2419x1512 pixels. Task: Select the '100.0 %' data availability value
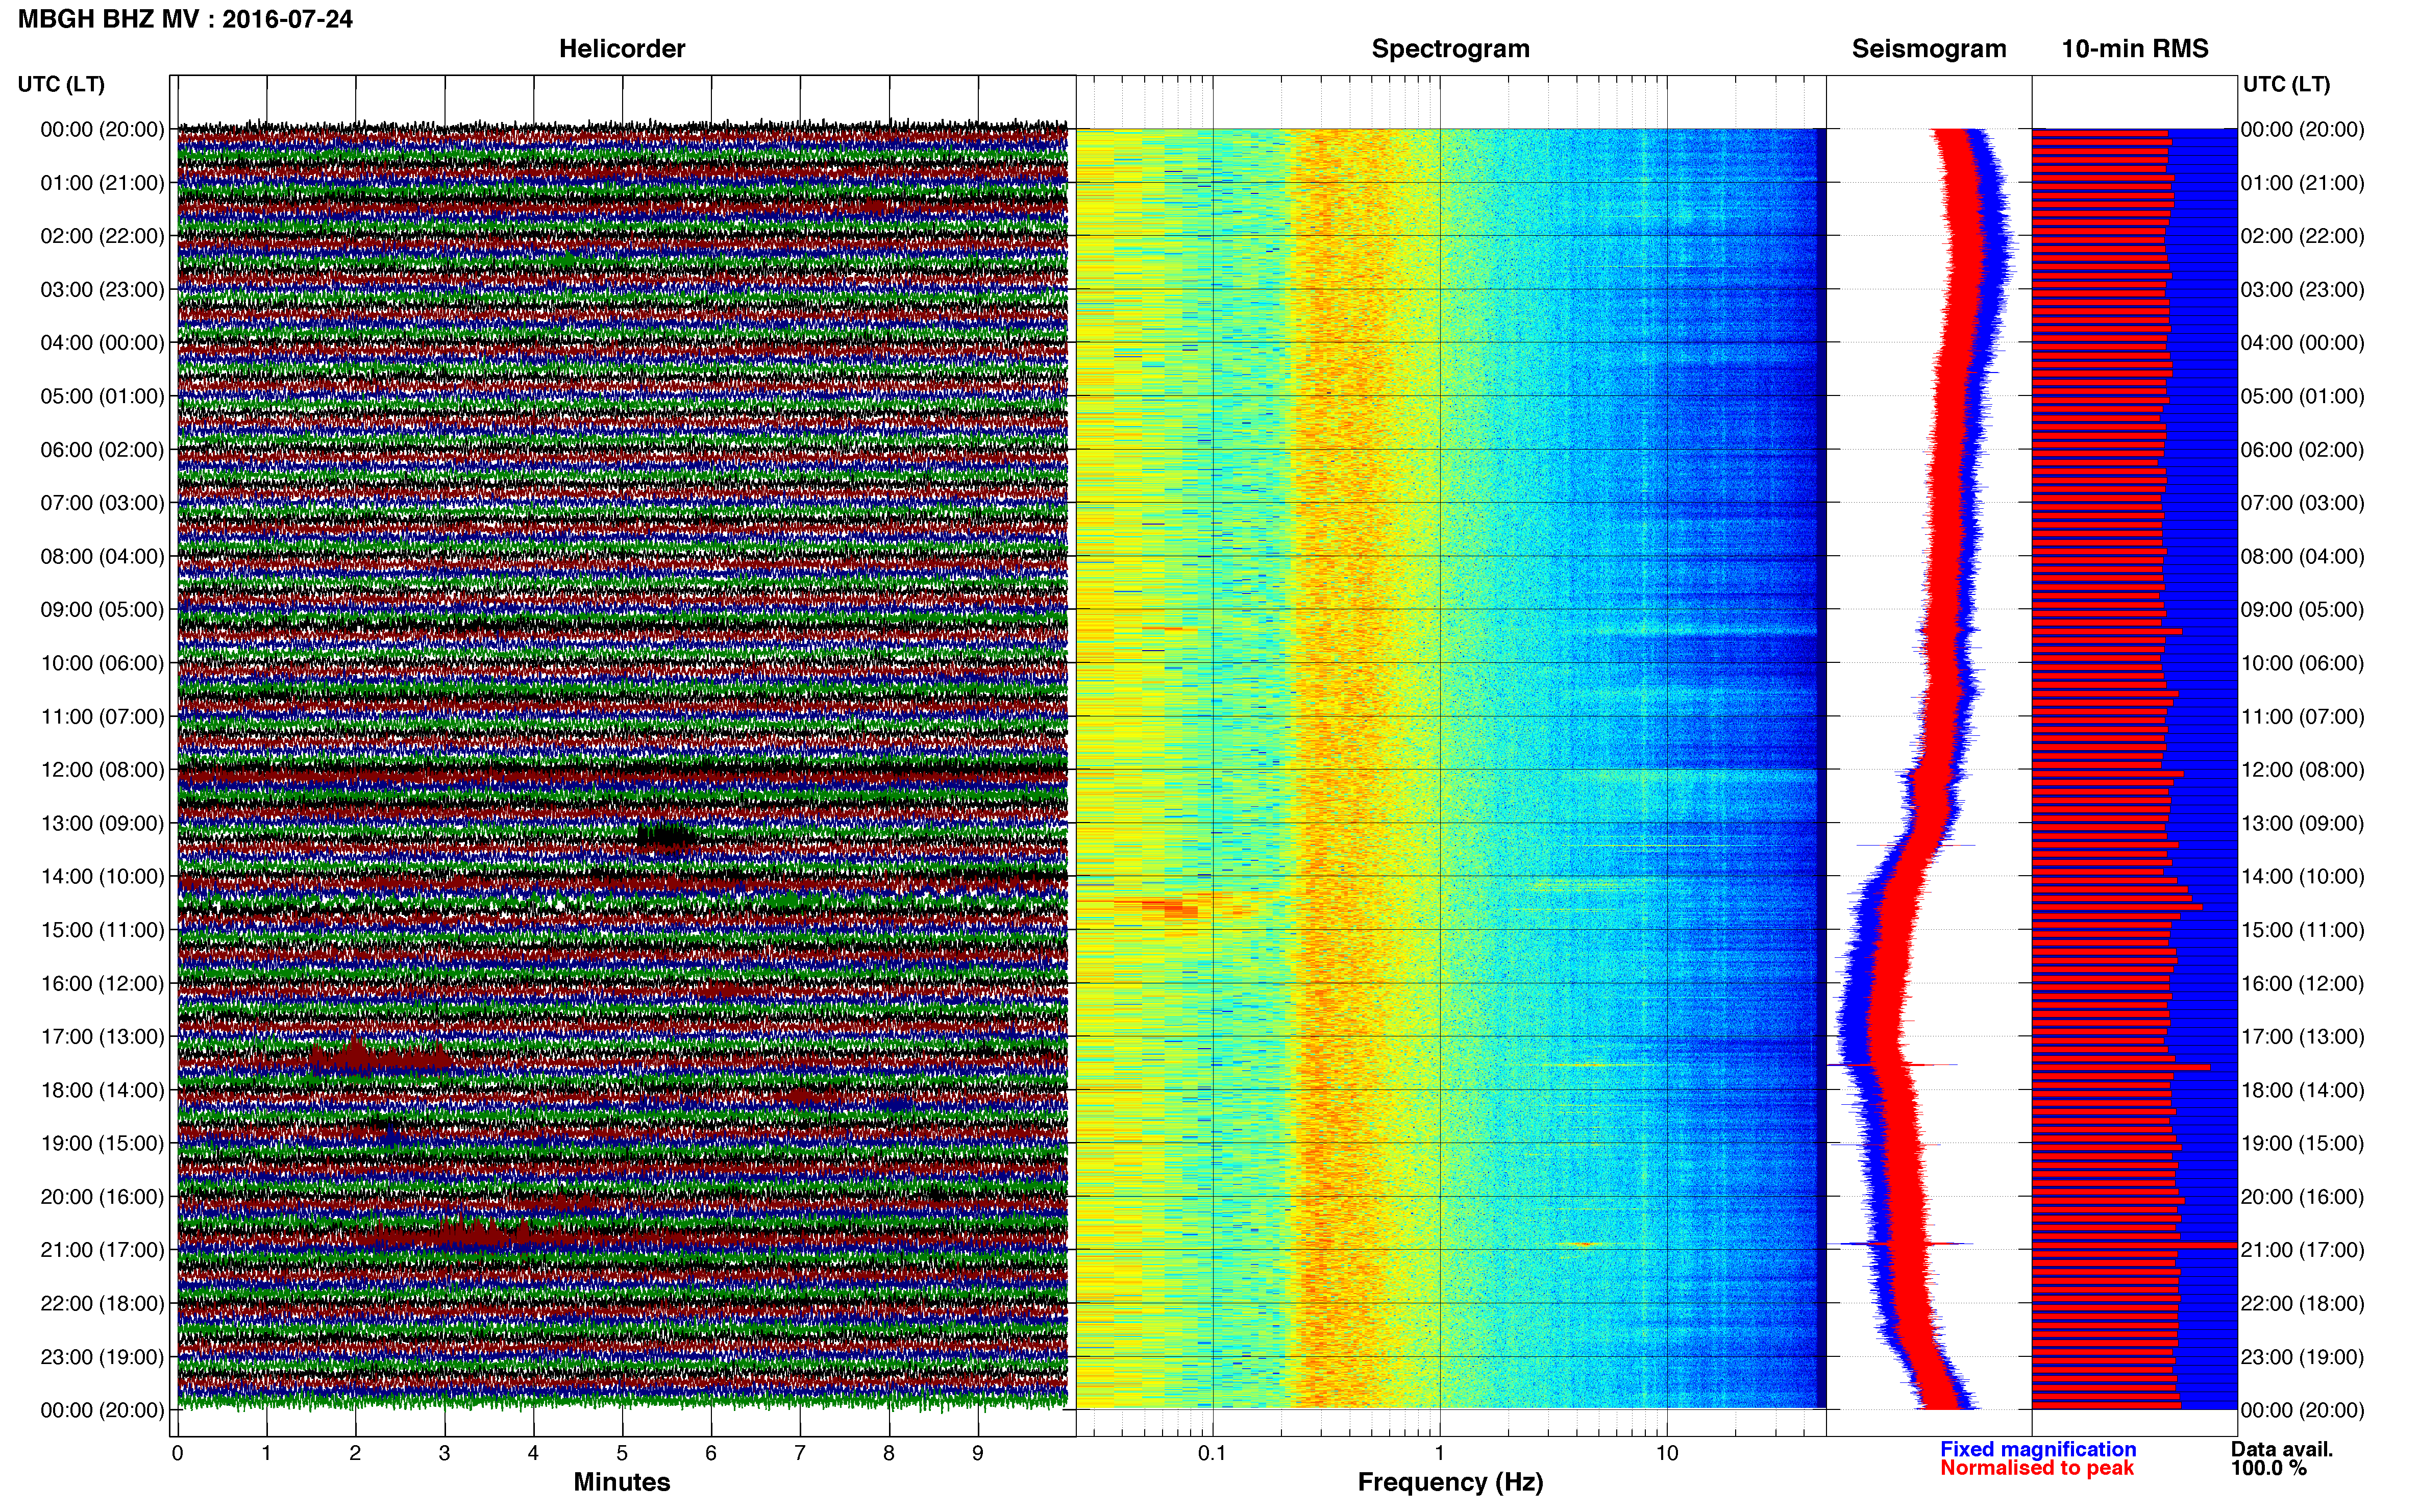tap(2269, 1468)
